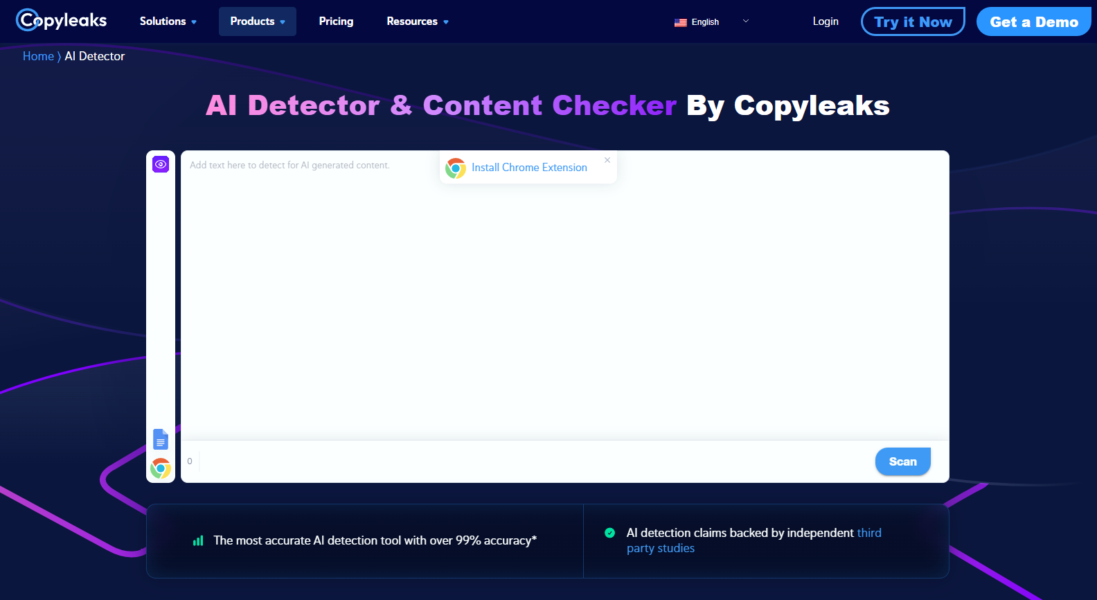Navigate to Home via the breadcrumb
This screenshot has width=1097, height=600.
point(37,56)
